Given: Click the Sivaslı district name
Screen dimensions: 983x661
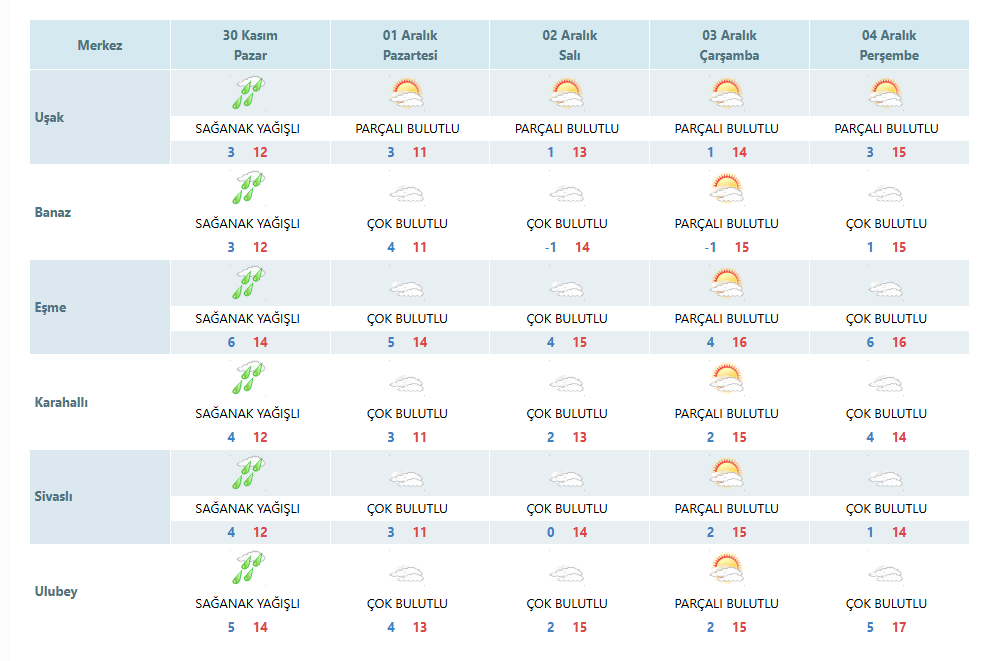Looking at the screenshot, I should point(53,496).
